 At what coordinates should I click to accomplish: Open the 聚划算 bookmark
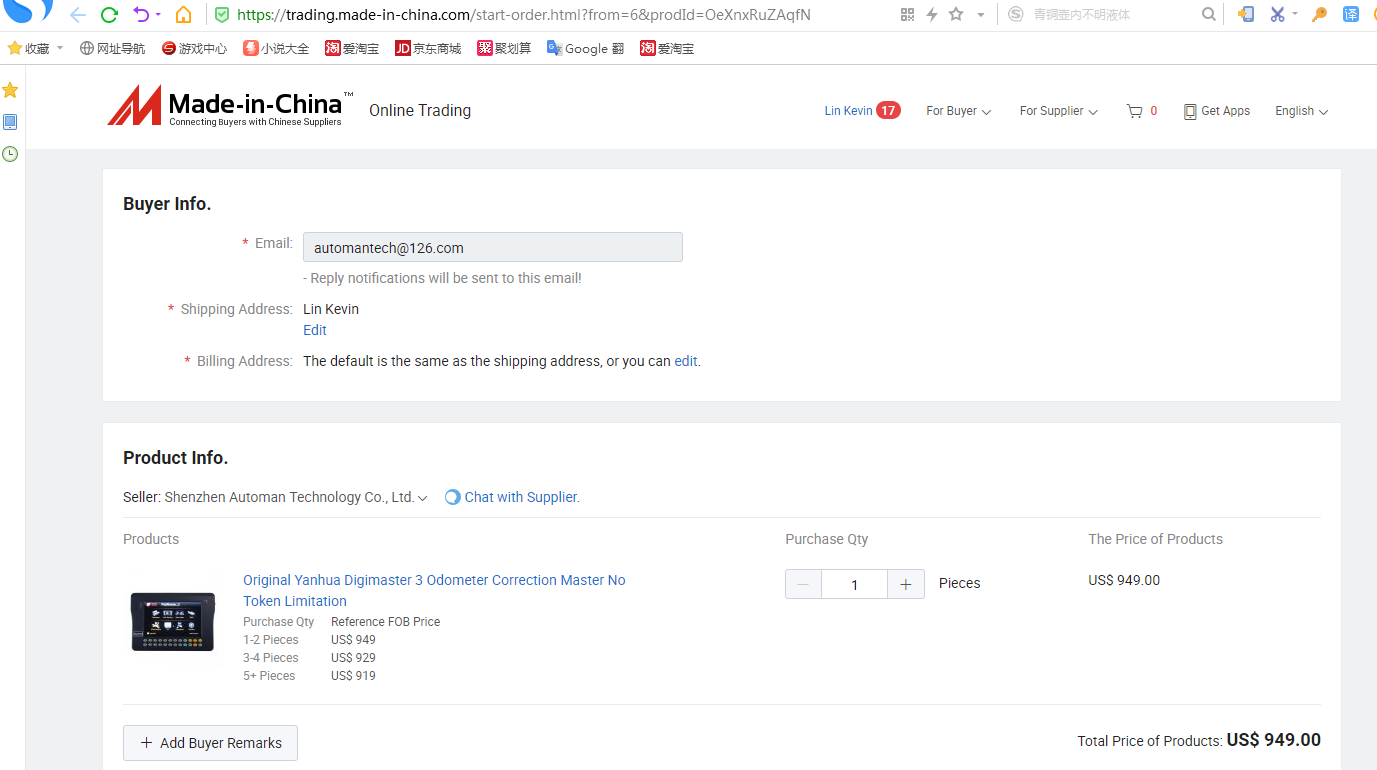pos(504,48)
